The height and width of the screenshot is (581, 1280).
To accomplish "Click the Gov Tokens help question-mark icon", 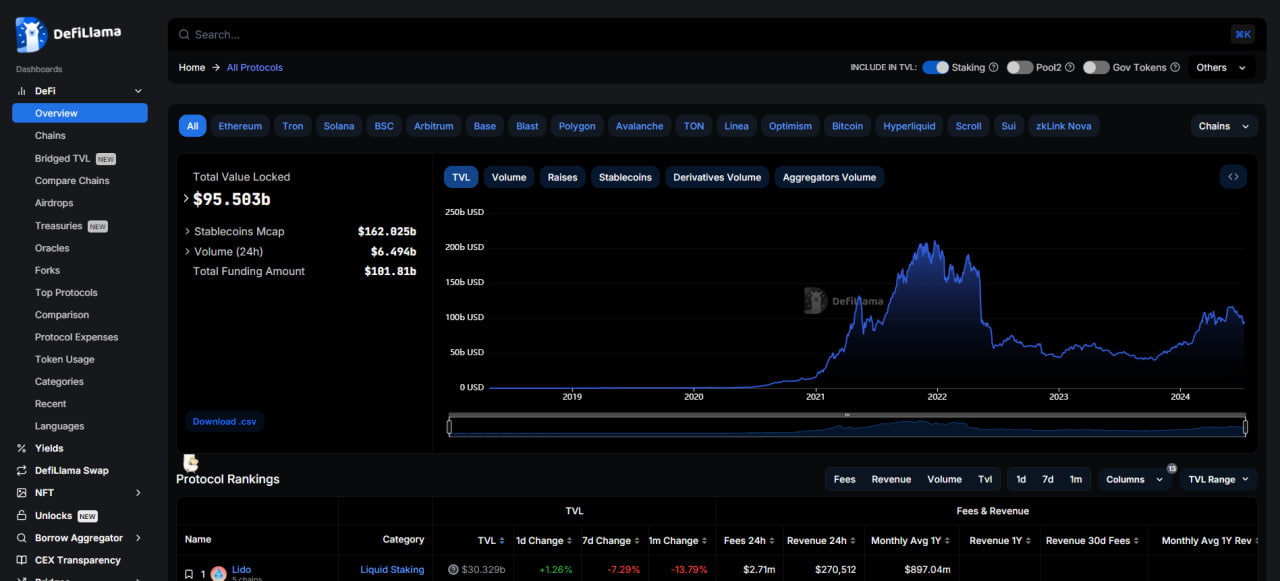I will pyautogui.click(x=1175, y=68).
